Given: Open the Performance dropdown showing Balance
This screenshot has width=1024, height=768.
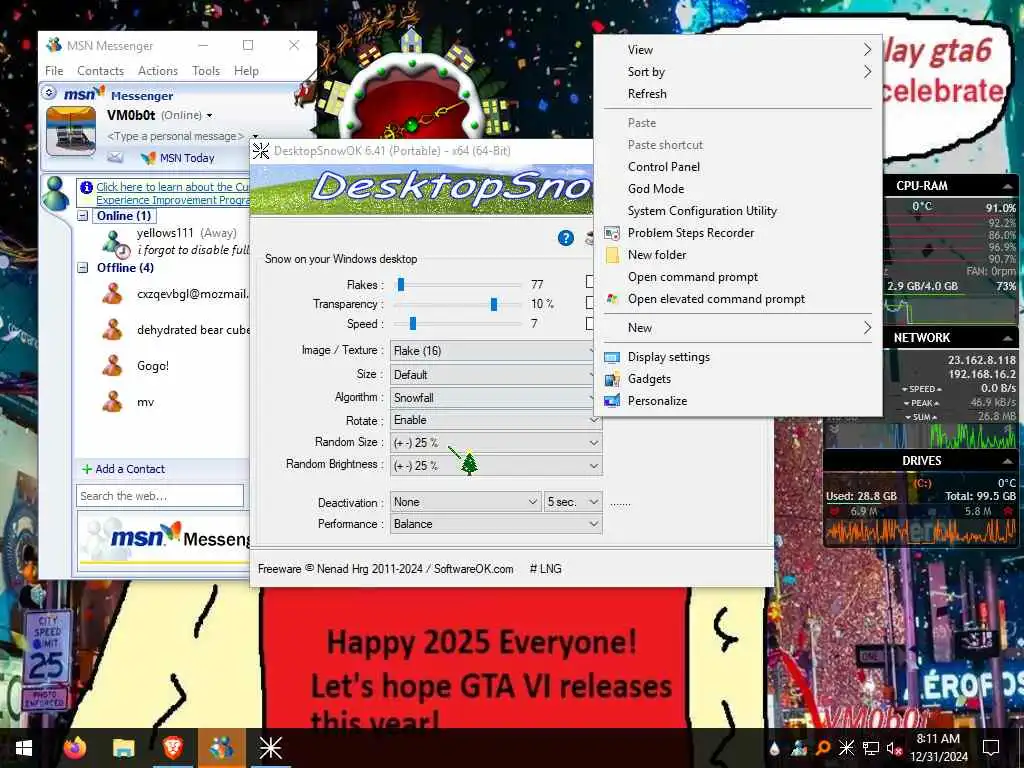Looking at the screenshot, I should (496, 524).
